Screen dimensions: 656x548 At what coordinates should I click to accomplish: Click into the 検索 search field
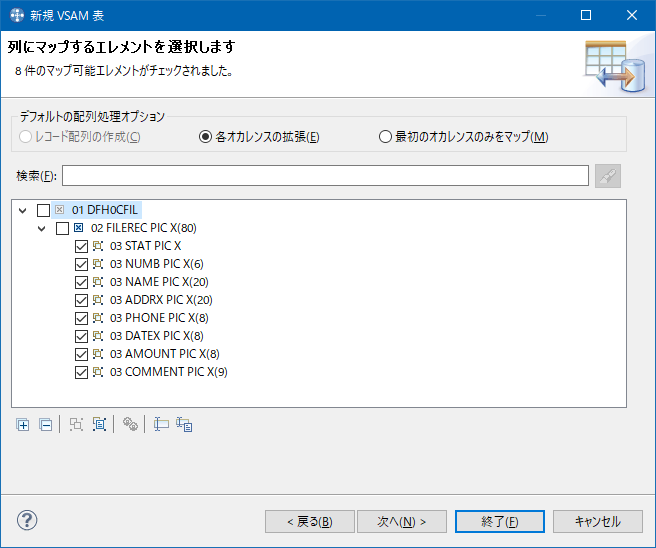coord(325,175)
